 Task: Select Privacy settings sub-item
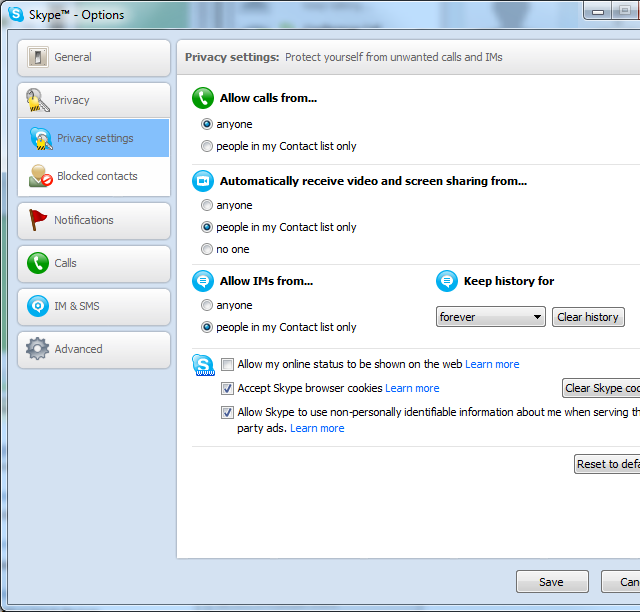pyautogui.click(x=94, y=138)
